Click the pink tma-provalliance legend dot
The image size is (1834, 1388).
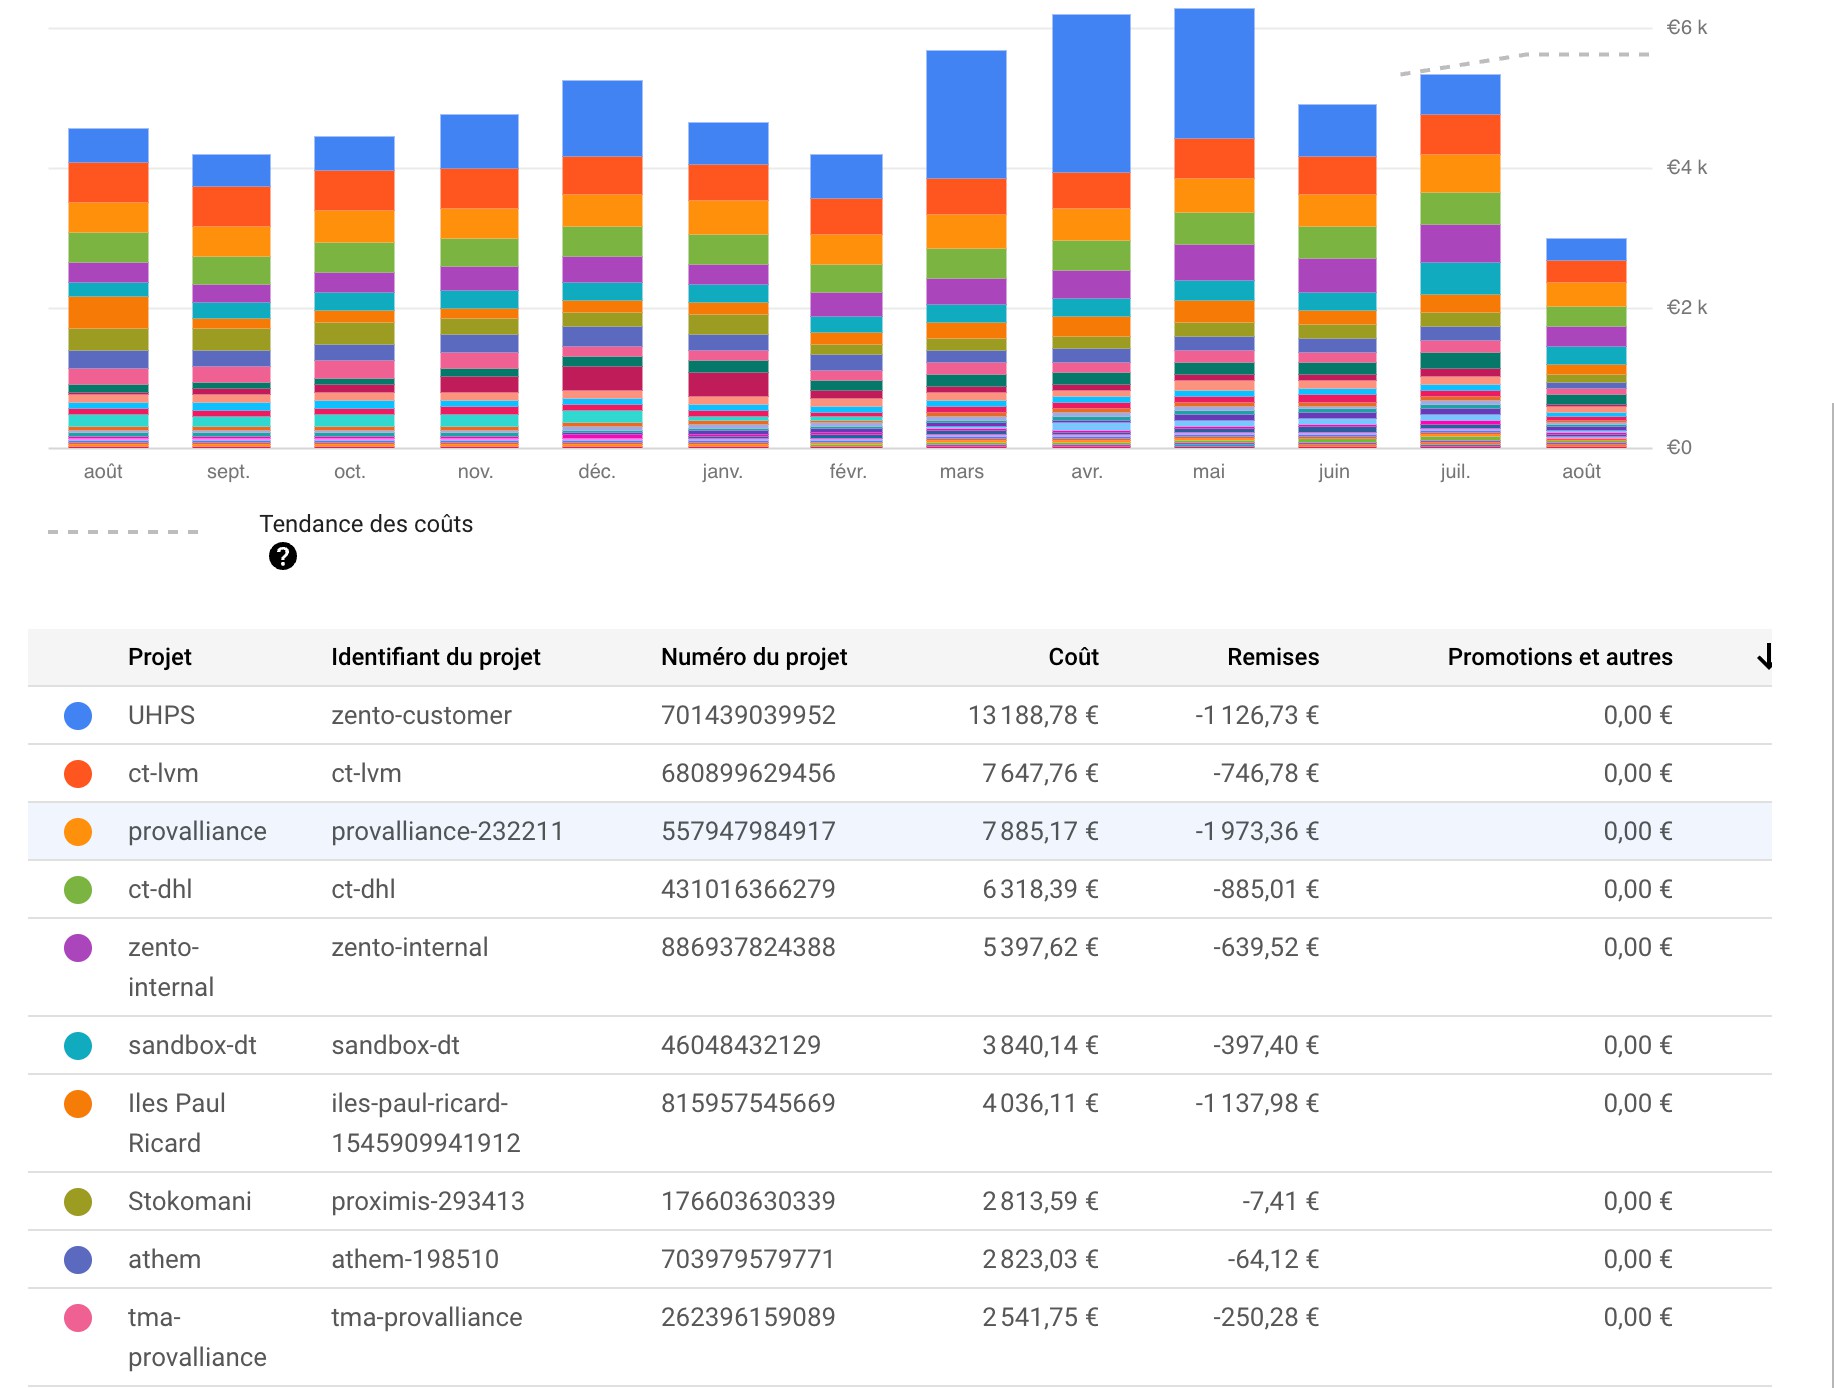78,1317
